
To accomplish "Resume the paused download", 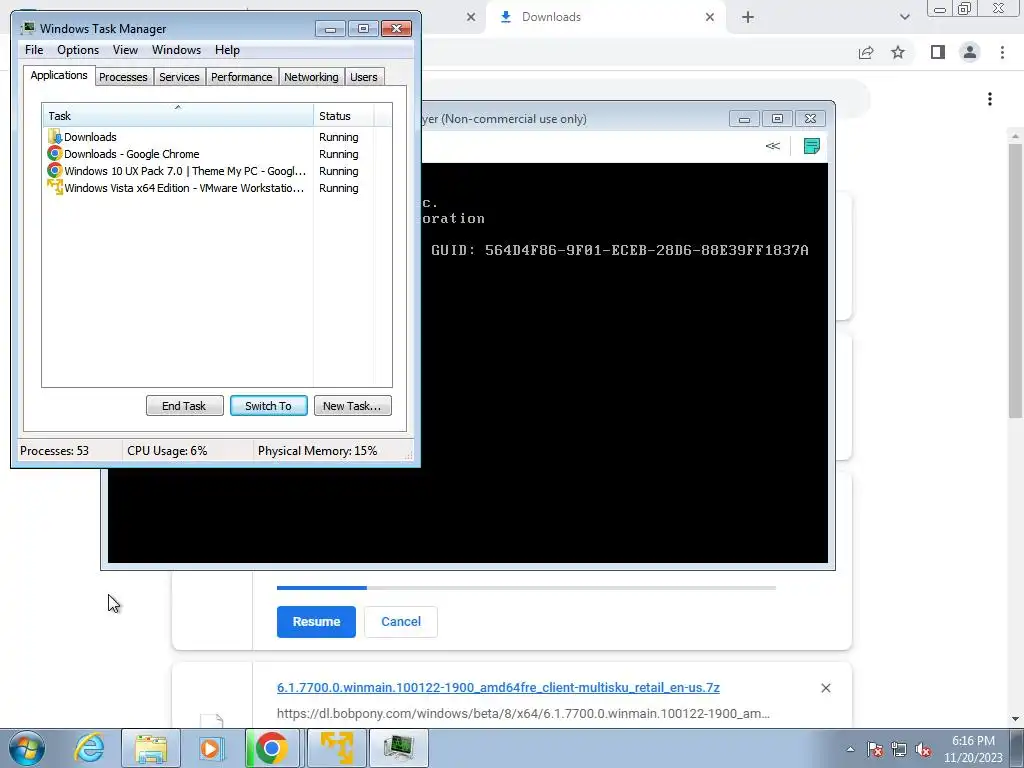I will [316, 622].
